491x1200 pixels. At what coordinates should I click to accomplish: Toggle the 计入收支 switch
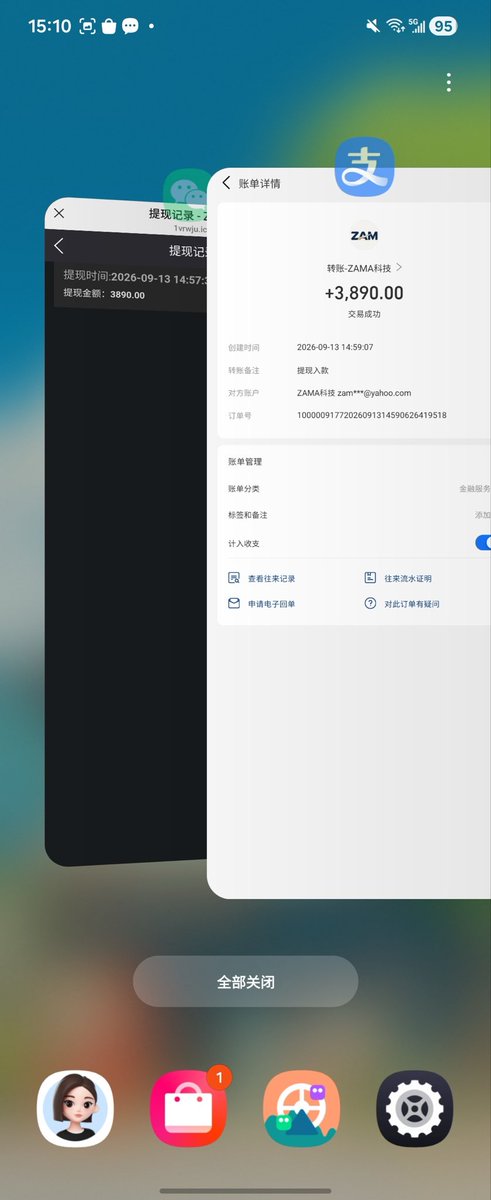click(482, 543)
